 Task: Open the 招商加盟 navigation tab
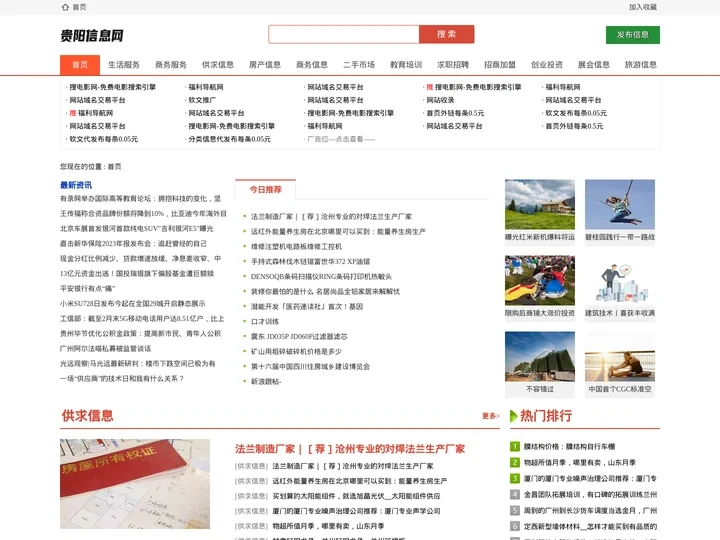(500, 65)
